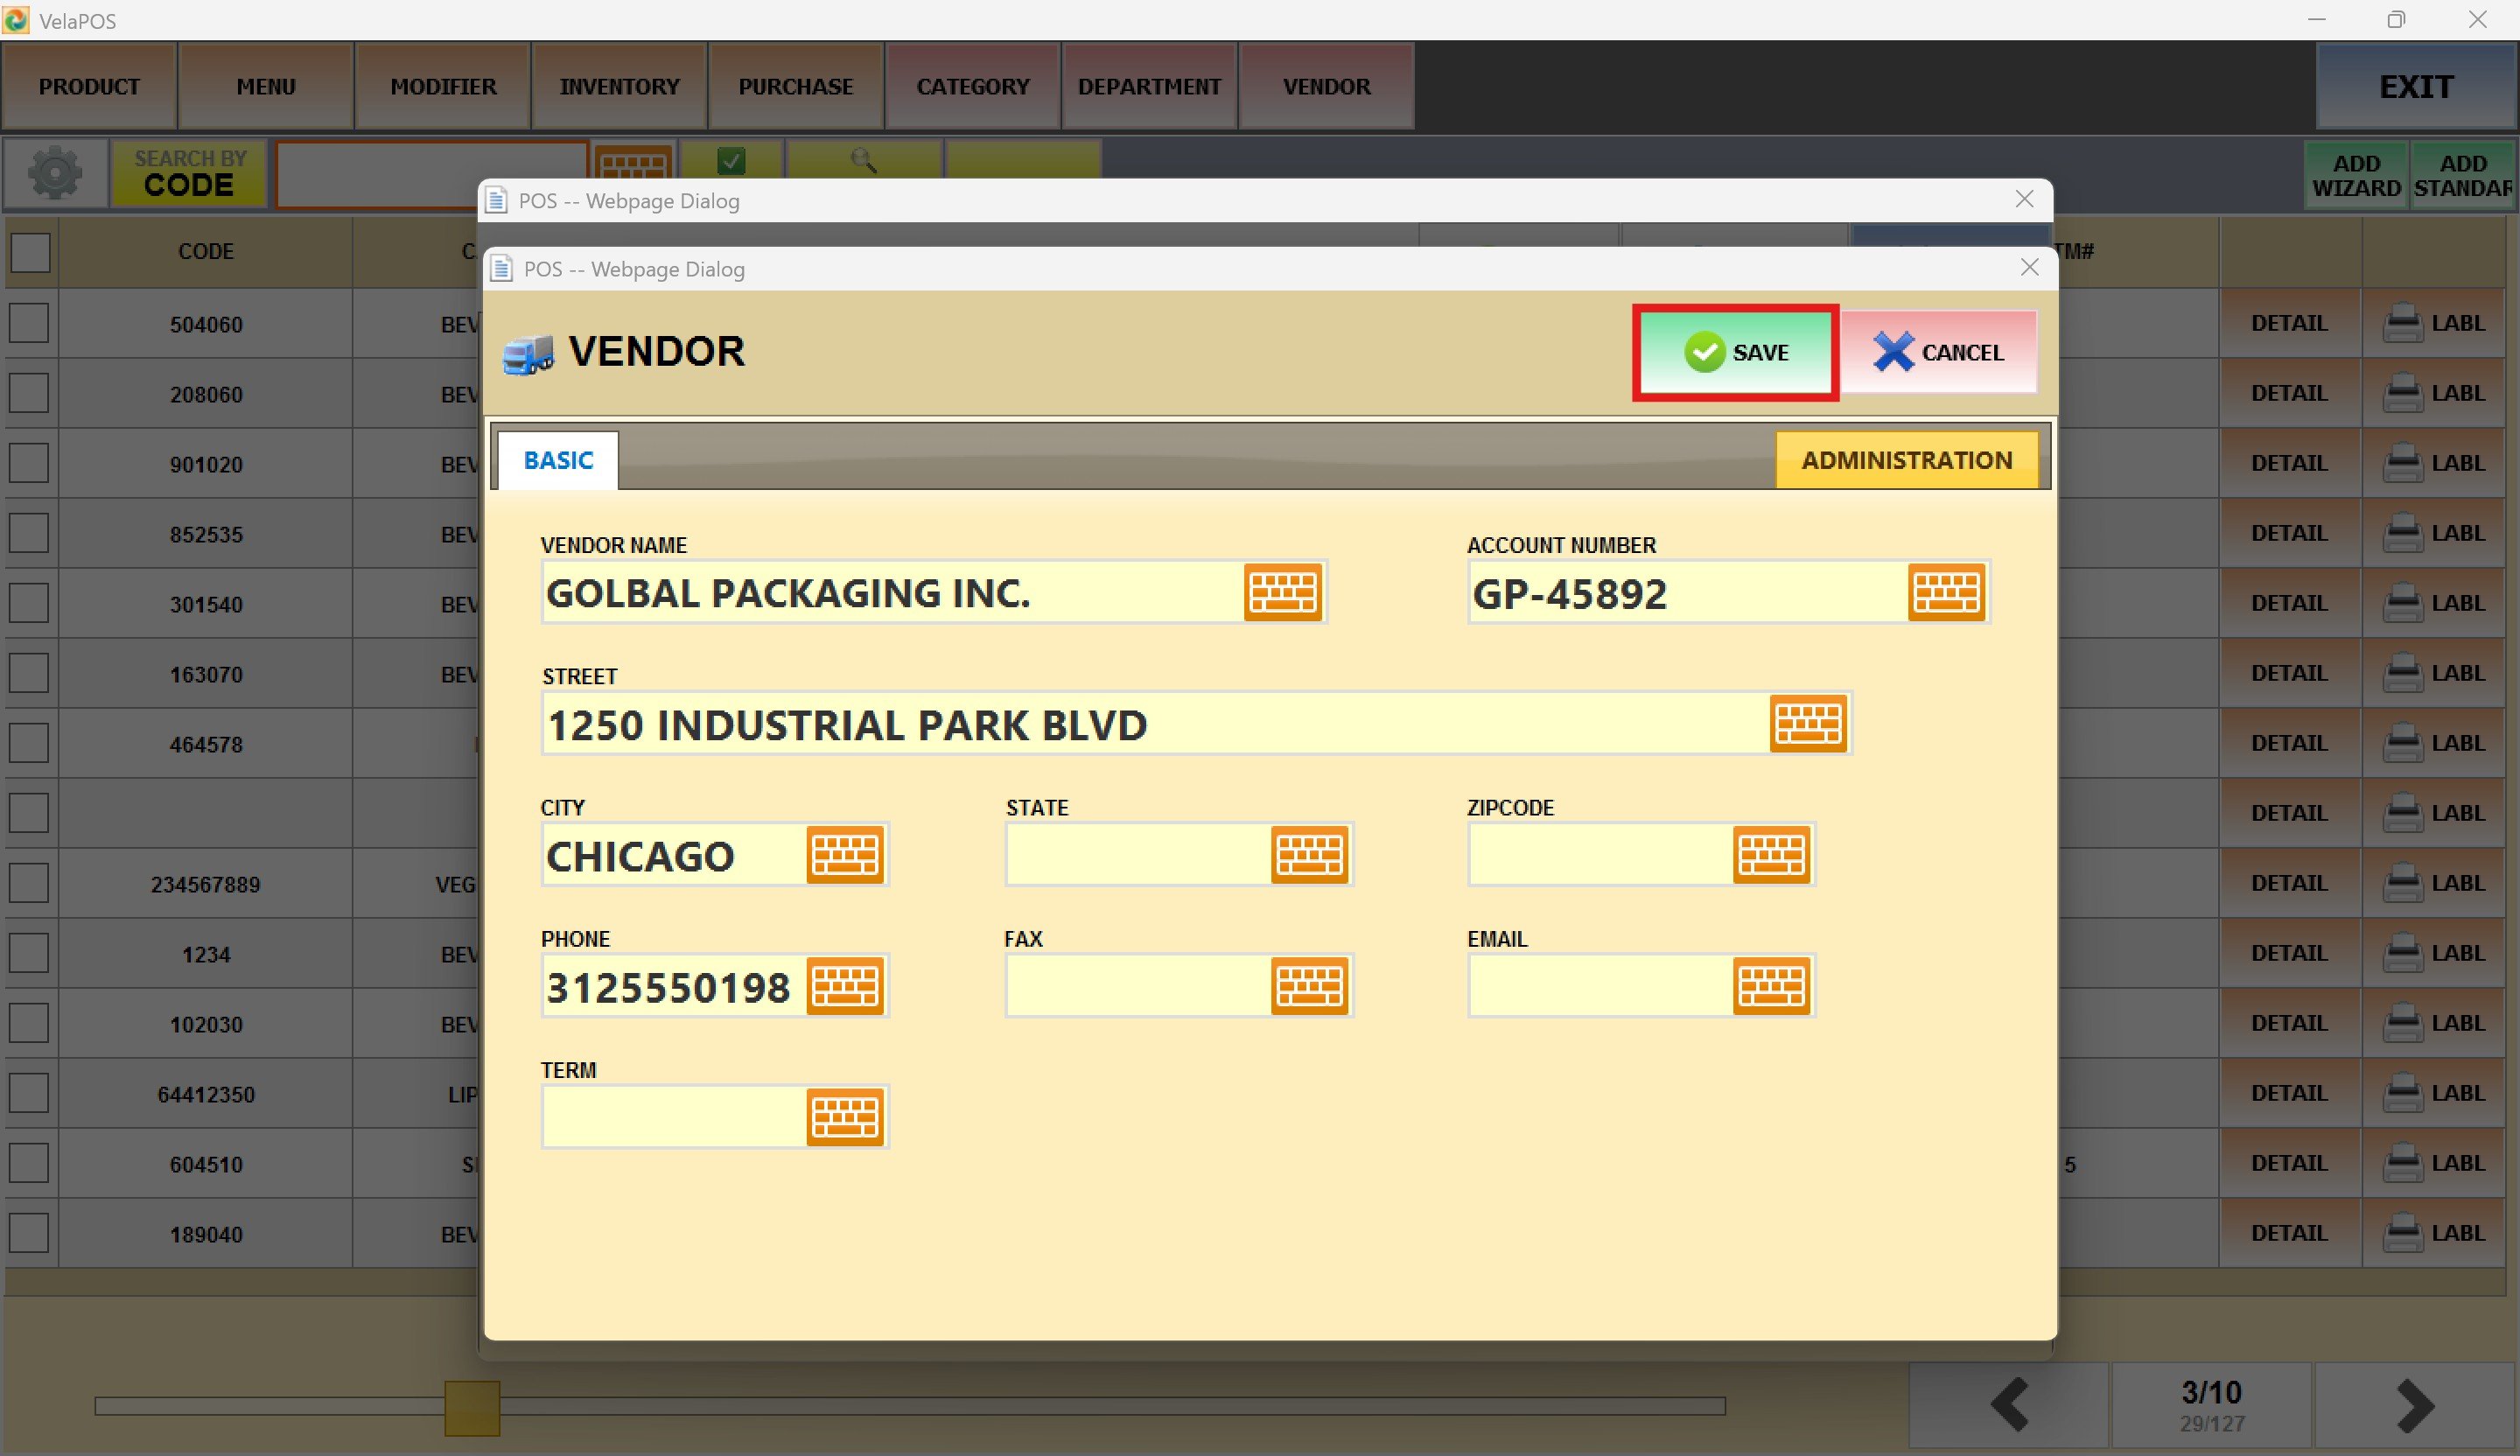Open on-screen keyboard for Email field
2520x1456 pixels.
1770,986
